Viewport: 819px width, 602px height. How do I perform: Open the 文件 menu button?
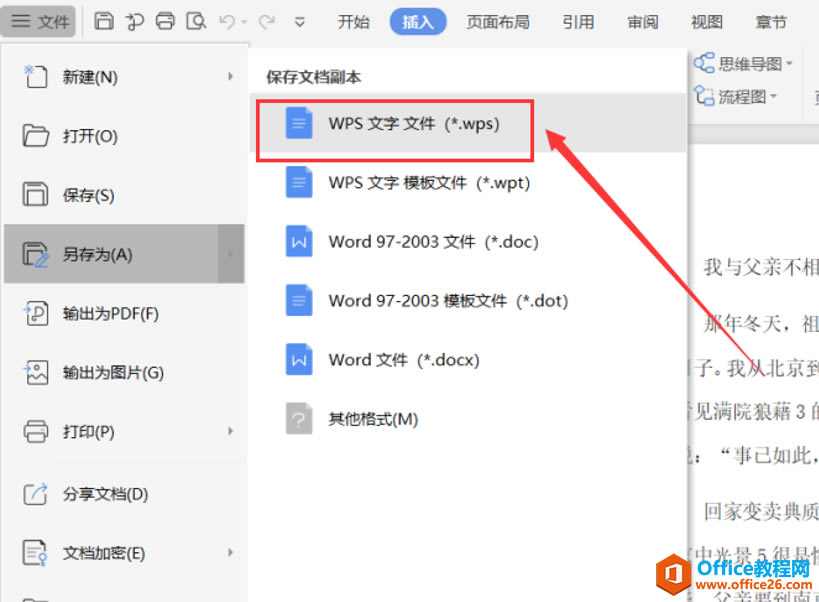click(x=39, y=21)
